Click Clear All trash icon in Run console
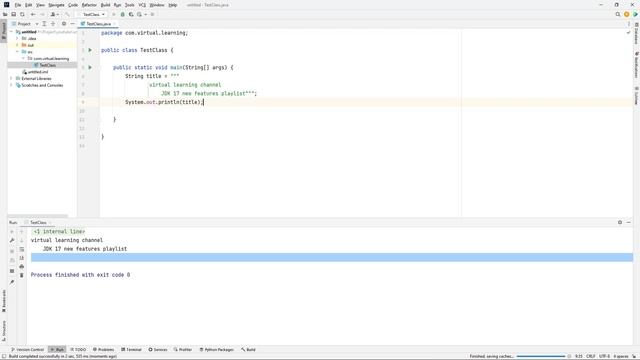 coord(22,276)
